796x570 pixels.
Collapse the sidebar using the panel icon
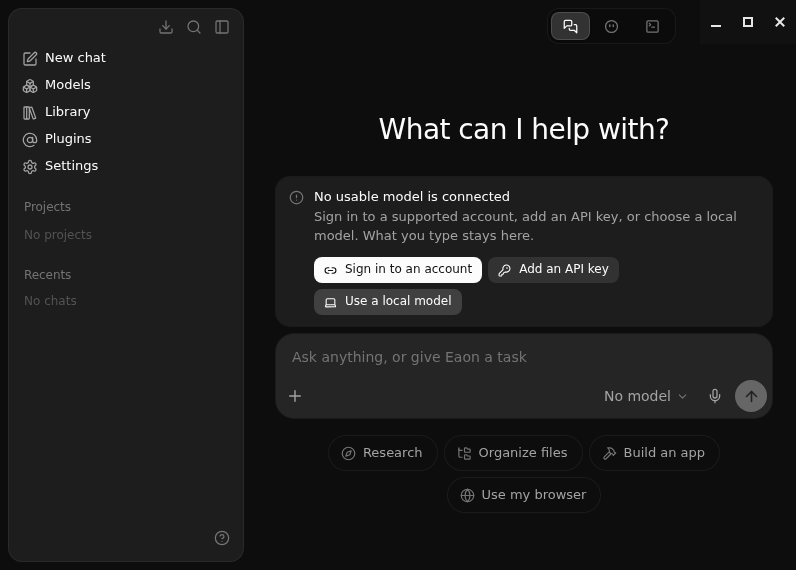click(222, 27)
